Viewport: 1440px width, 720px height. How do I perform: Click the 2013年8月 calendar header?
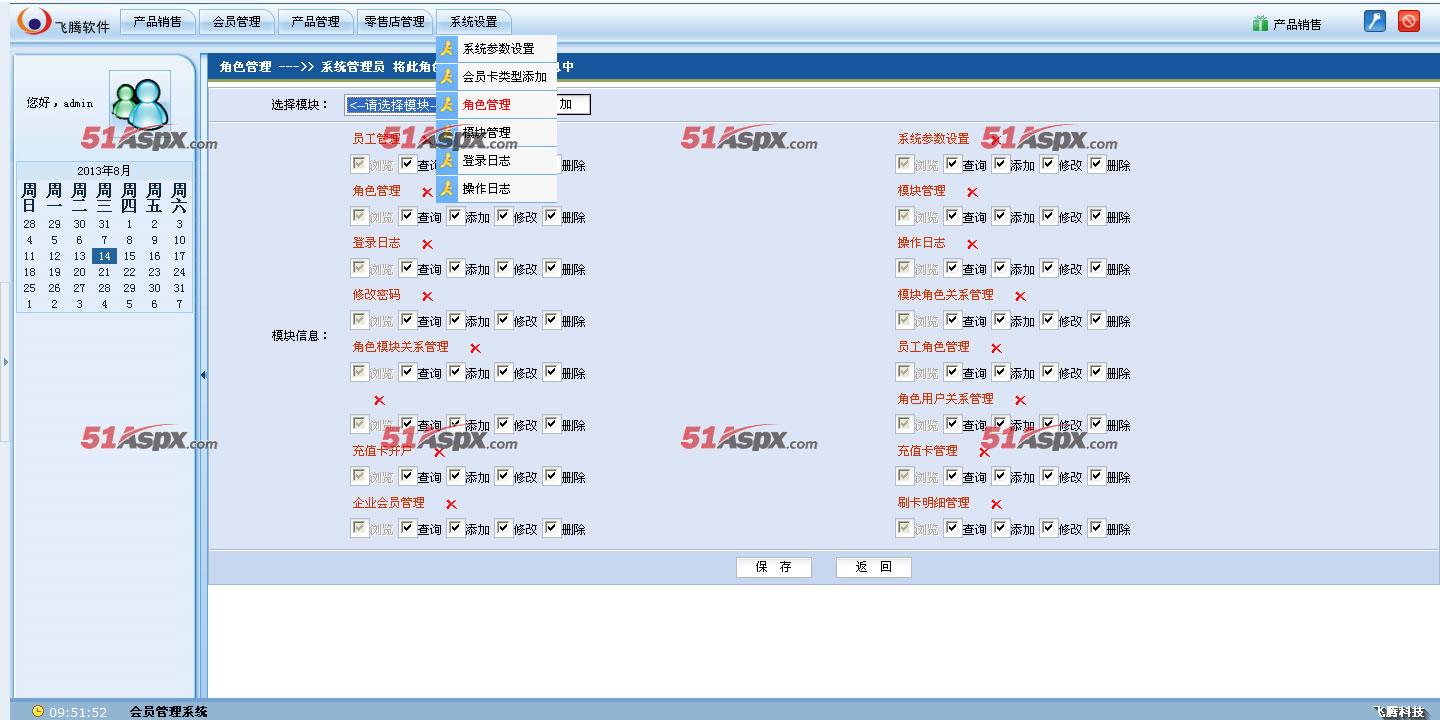tap(104, 171)
